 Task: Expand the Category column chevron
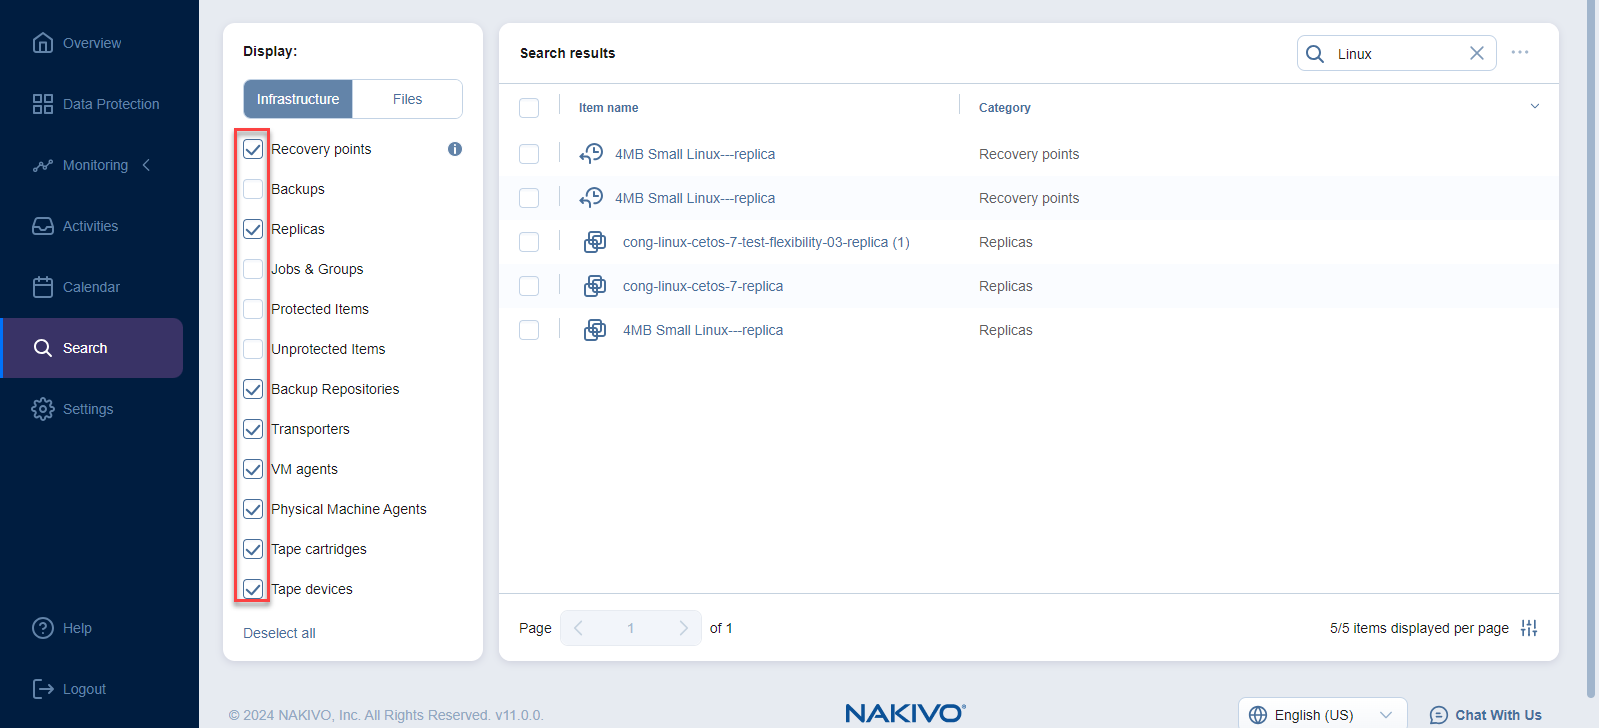tap(1534, 107)
